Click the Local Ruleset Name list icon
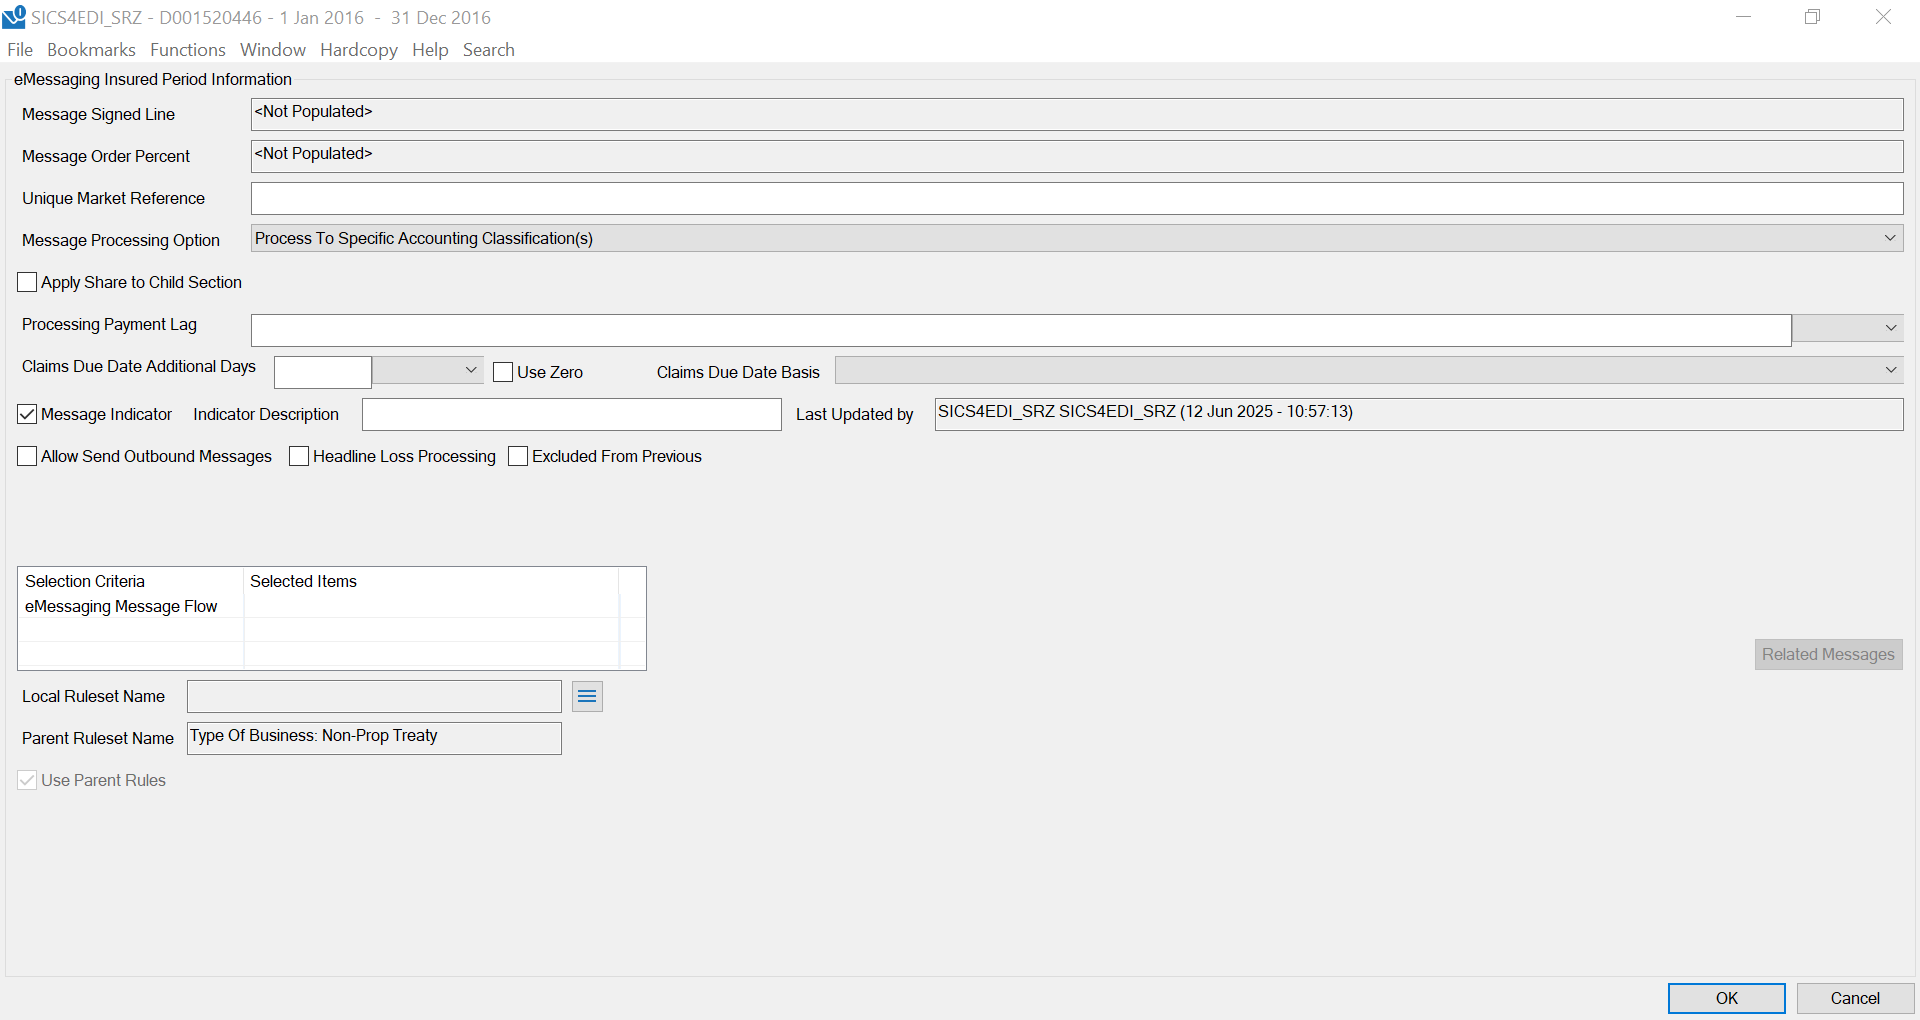Viewport: 1920px width, 1020px height. tap(587, 696)
